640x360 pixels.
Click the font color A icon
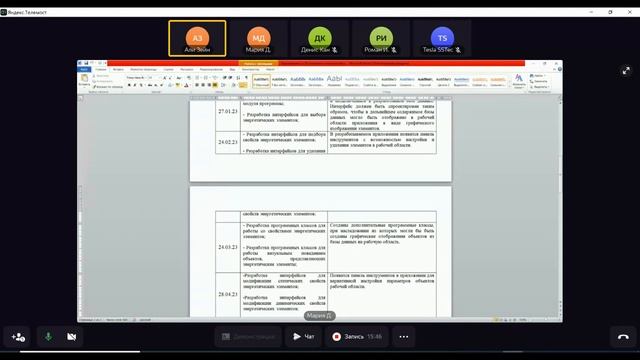tap(187, 85)
